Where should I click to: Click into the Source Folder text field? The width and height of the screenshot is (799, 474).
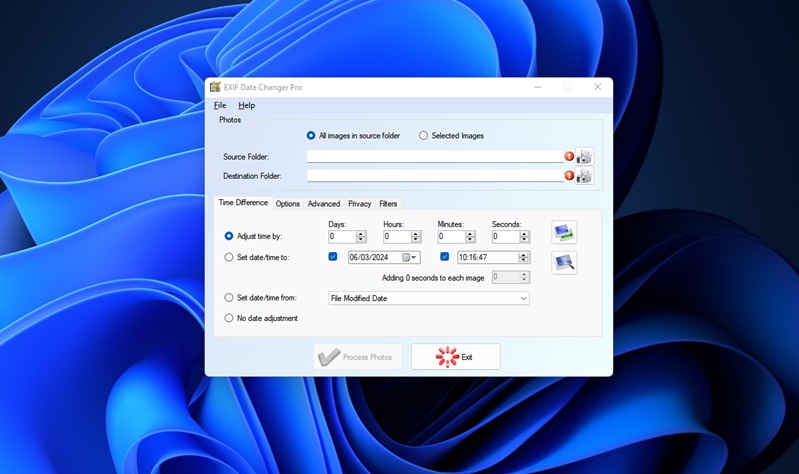(x=435, y=156)
